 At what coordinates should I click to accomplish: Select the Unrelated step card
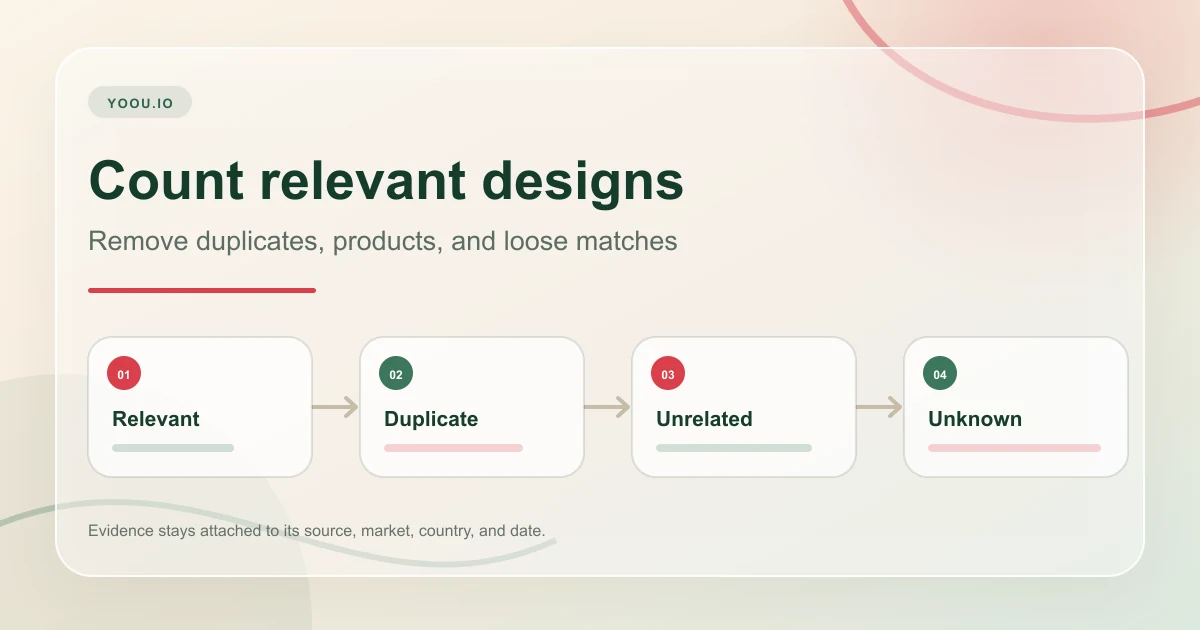tap(744, 406)
